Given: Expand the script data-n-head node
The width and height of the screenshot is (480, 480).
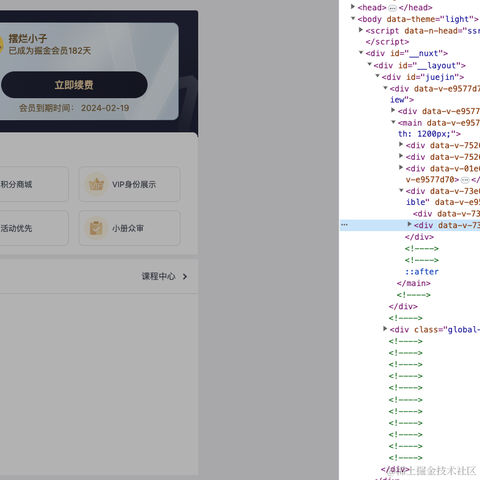Looking at the screenshot, I should pos(361,30).
